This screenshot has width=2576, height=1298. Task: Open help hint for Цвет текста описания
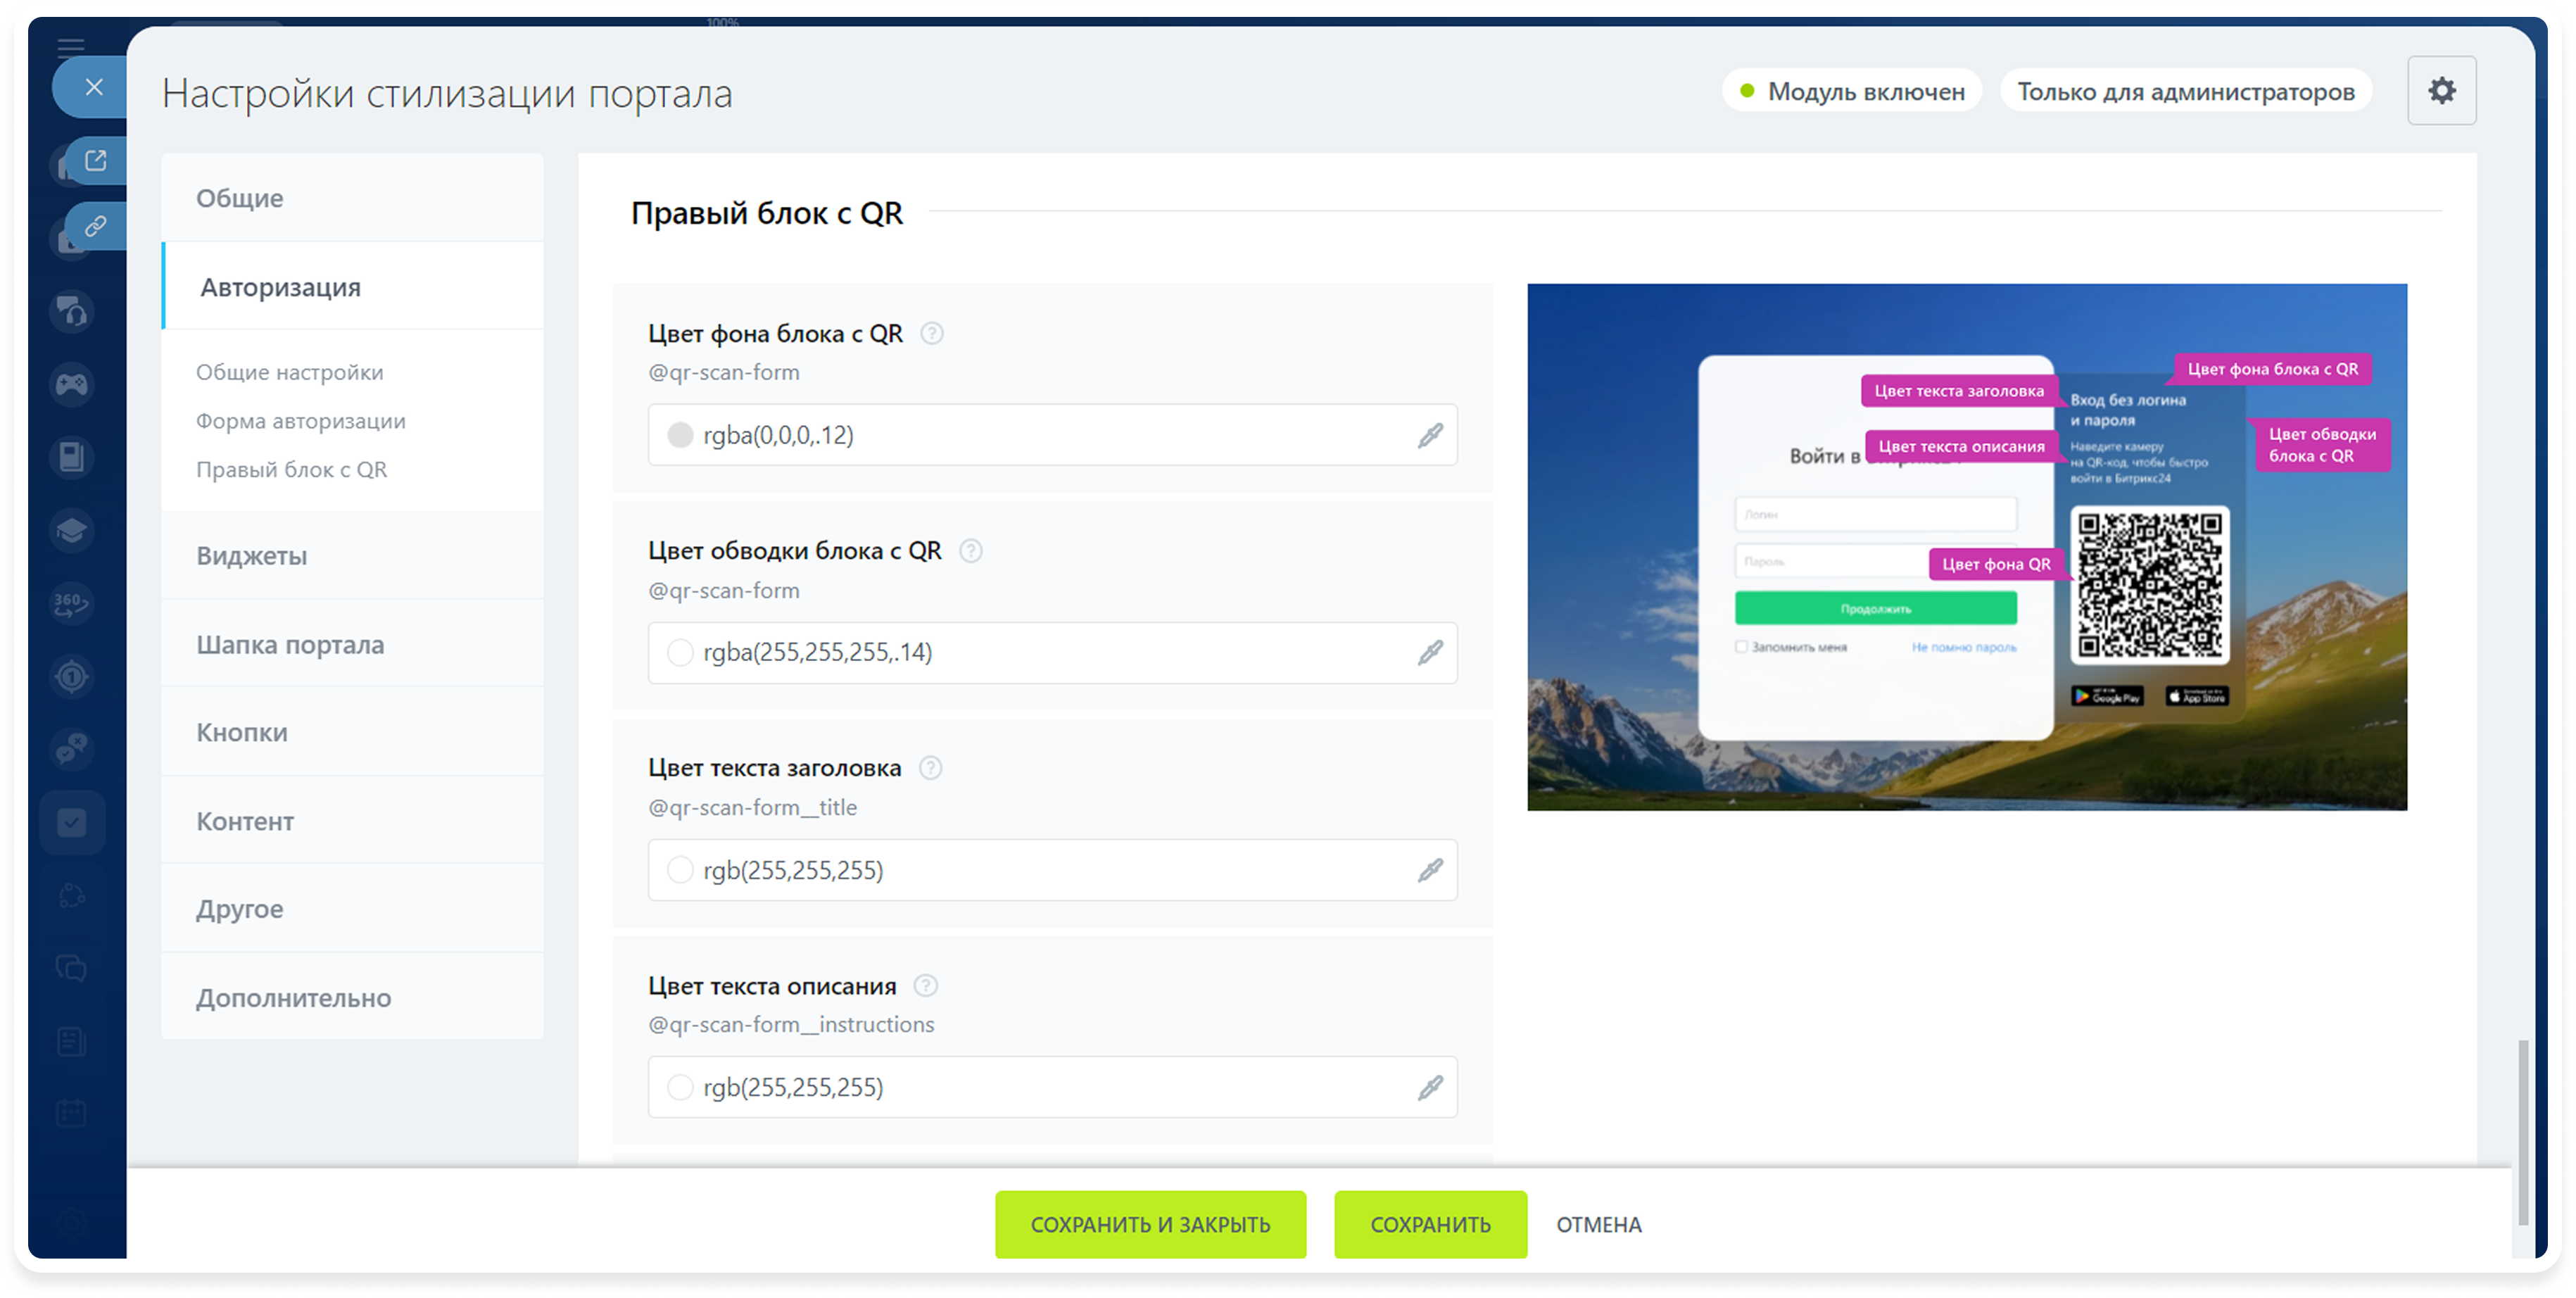click(925, 986)
